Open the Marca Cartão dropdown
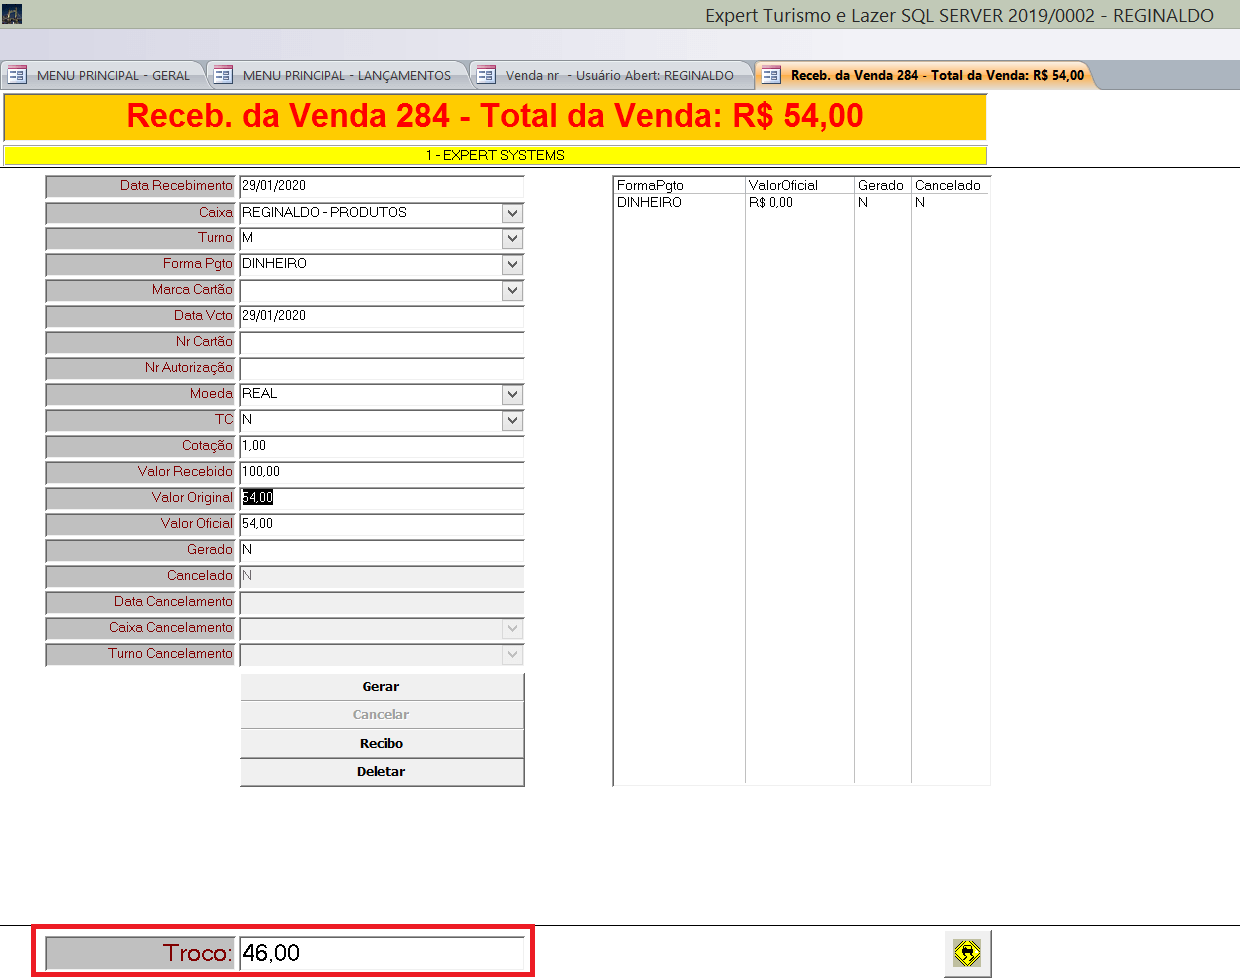 pos(512,291)
